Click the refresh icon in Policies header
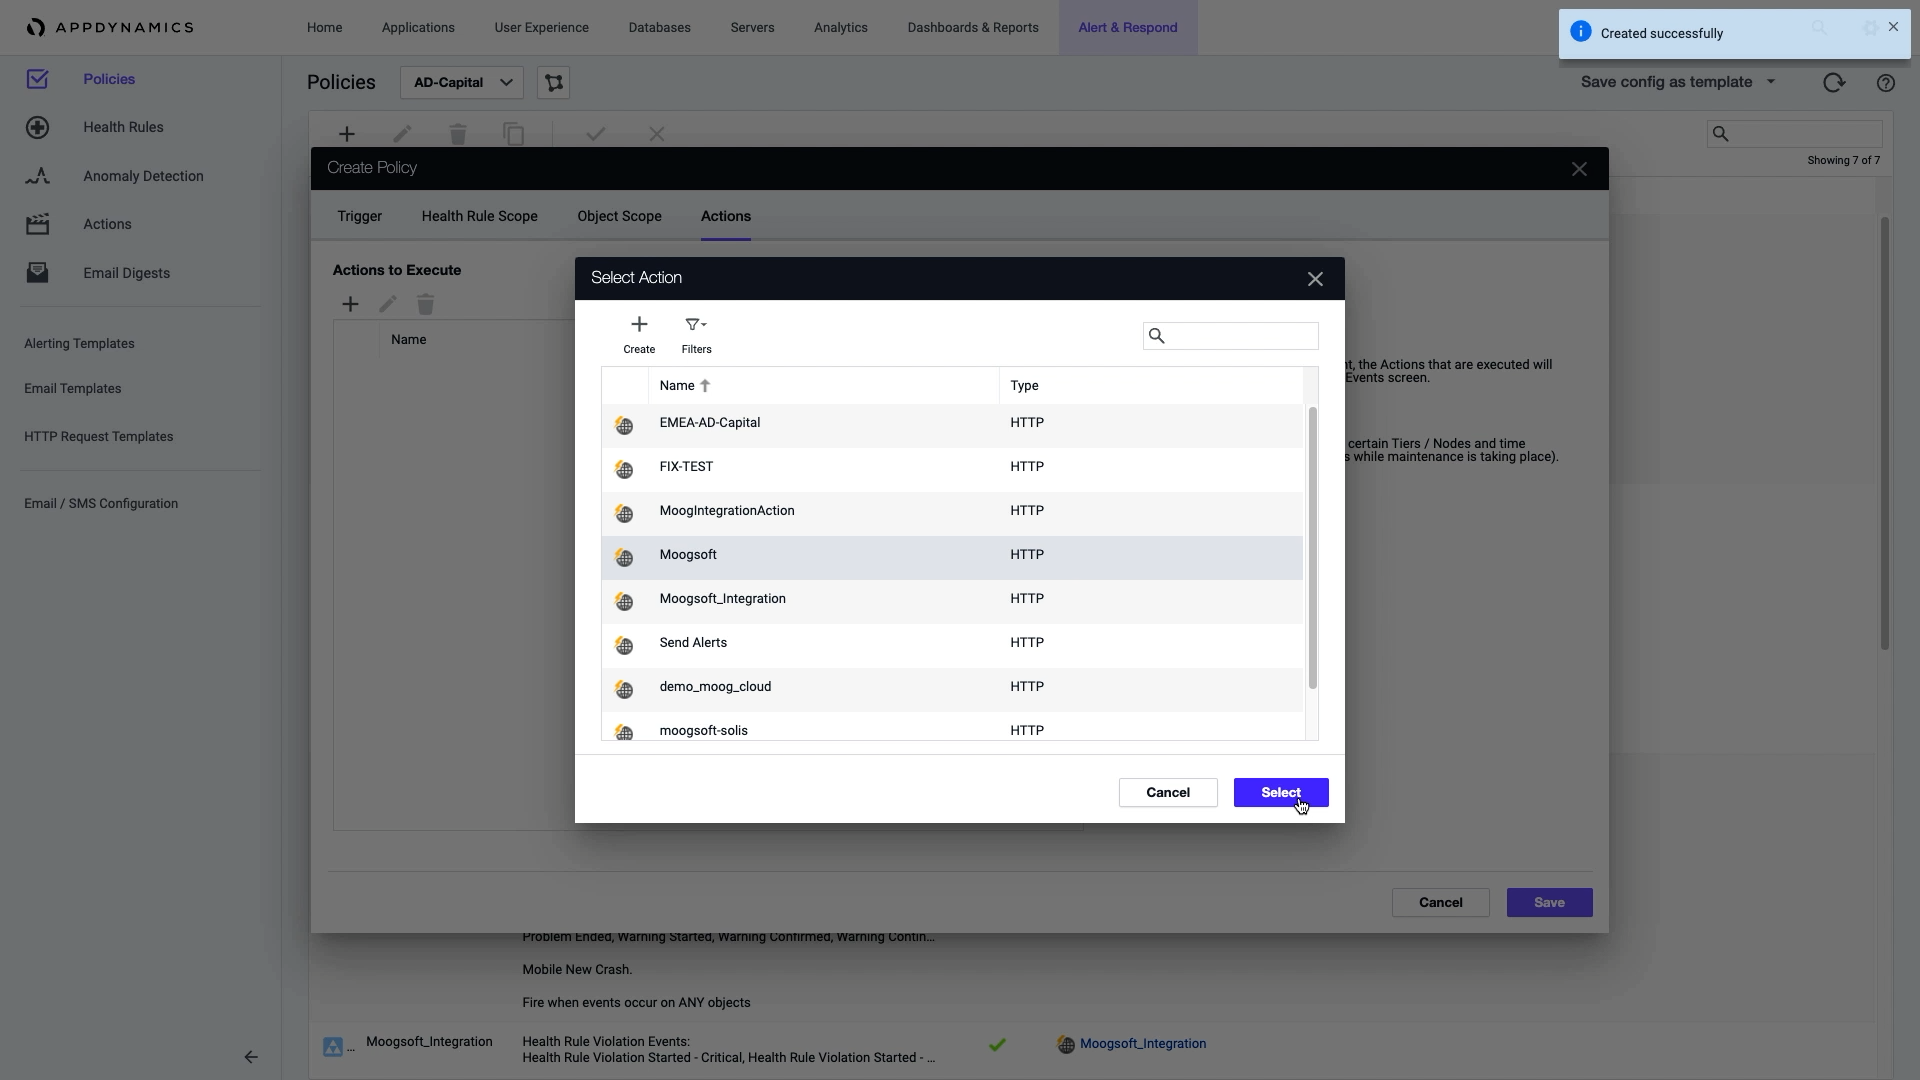This screenshot has width=1920, height=1080. tap(1834, 83)
